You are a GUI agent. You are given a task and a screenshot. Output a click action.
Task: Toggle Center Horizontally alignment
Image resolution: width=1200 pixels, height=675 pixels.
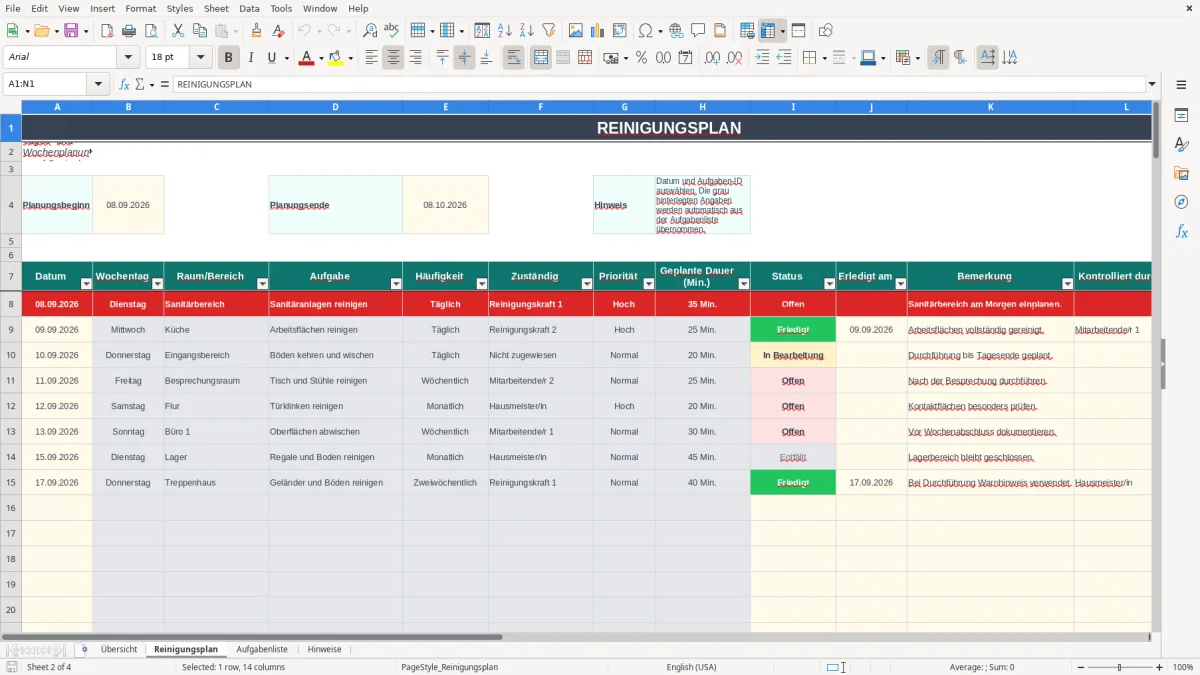pyautogui.click(x=393, y=58)
